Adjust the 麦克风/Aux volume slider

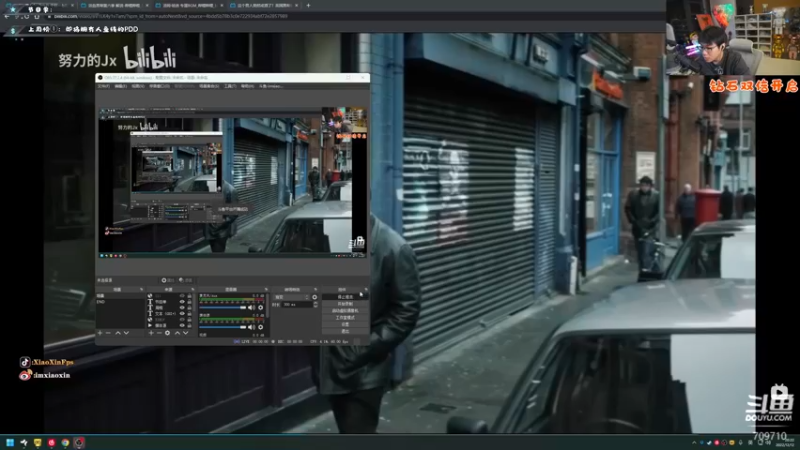223,308
